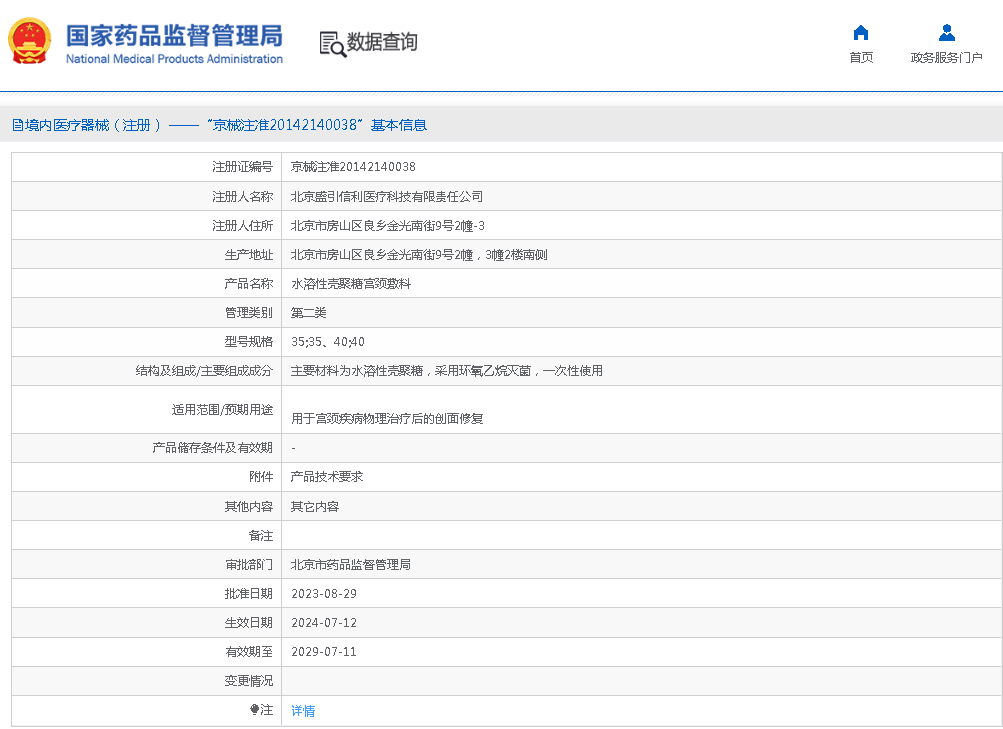Select registration number 京械注准20142140038 value cell
The width and height of the screenshot is (1003, 729).
click(353, 167)
